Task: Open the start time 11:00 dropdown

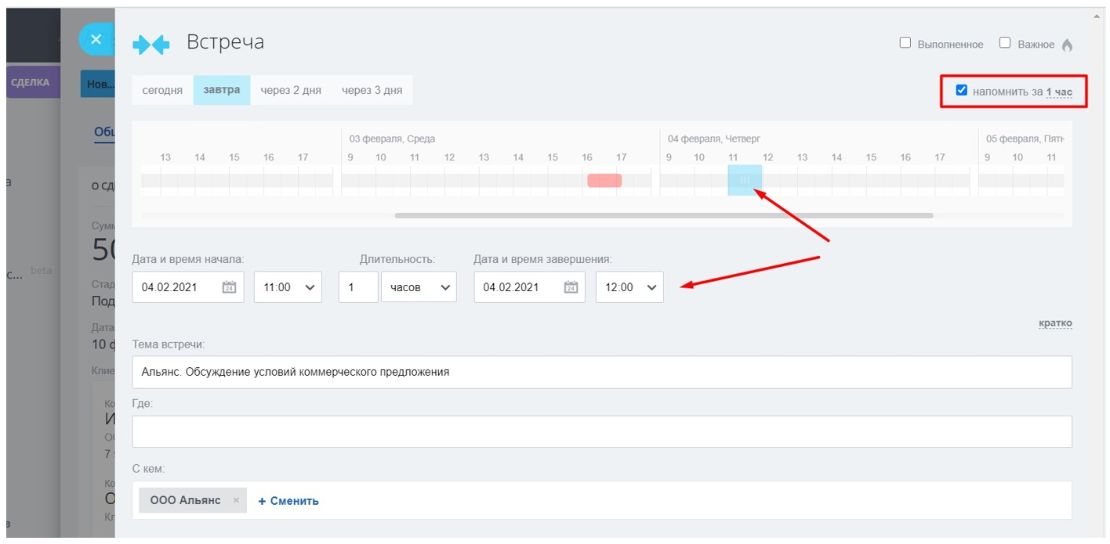Action: point(288,288)
